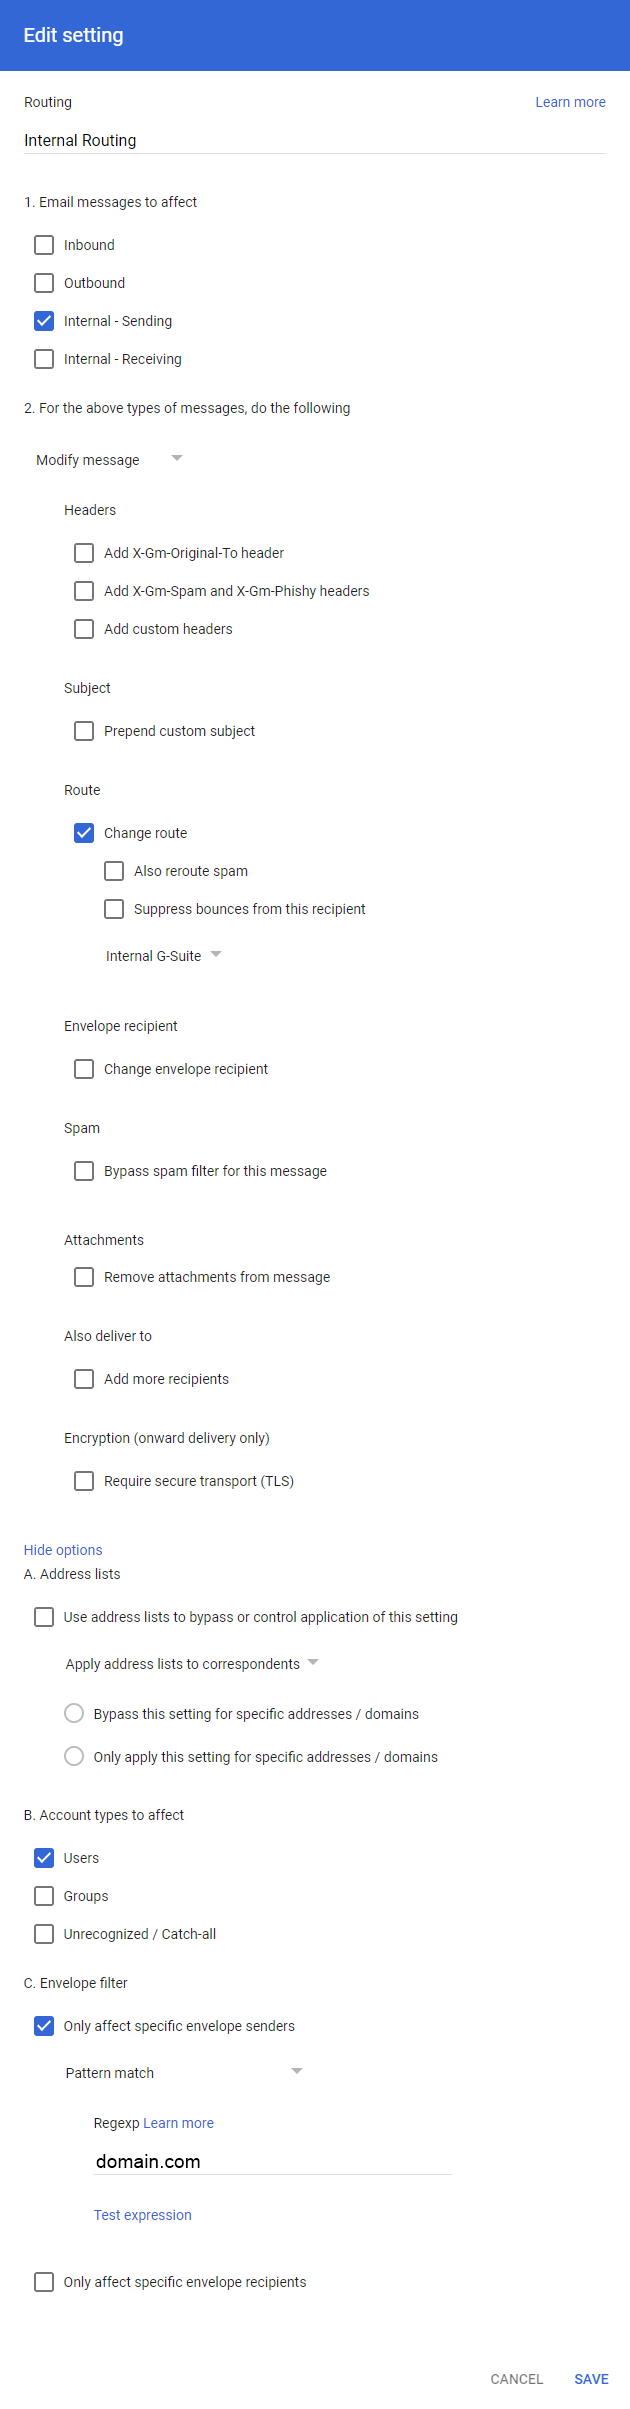Select Bypass this setting for specific addresses
630x2409 pixels.
pyautogui.click(x=74, y=1713)
